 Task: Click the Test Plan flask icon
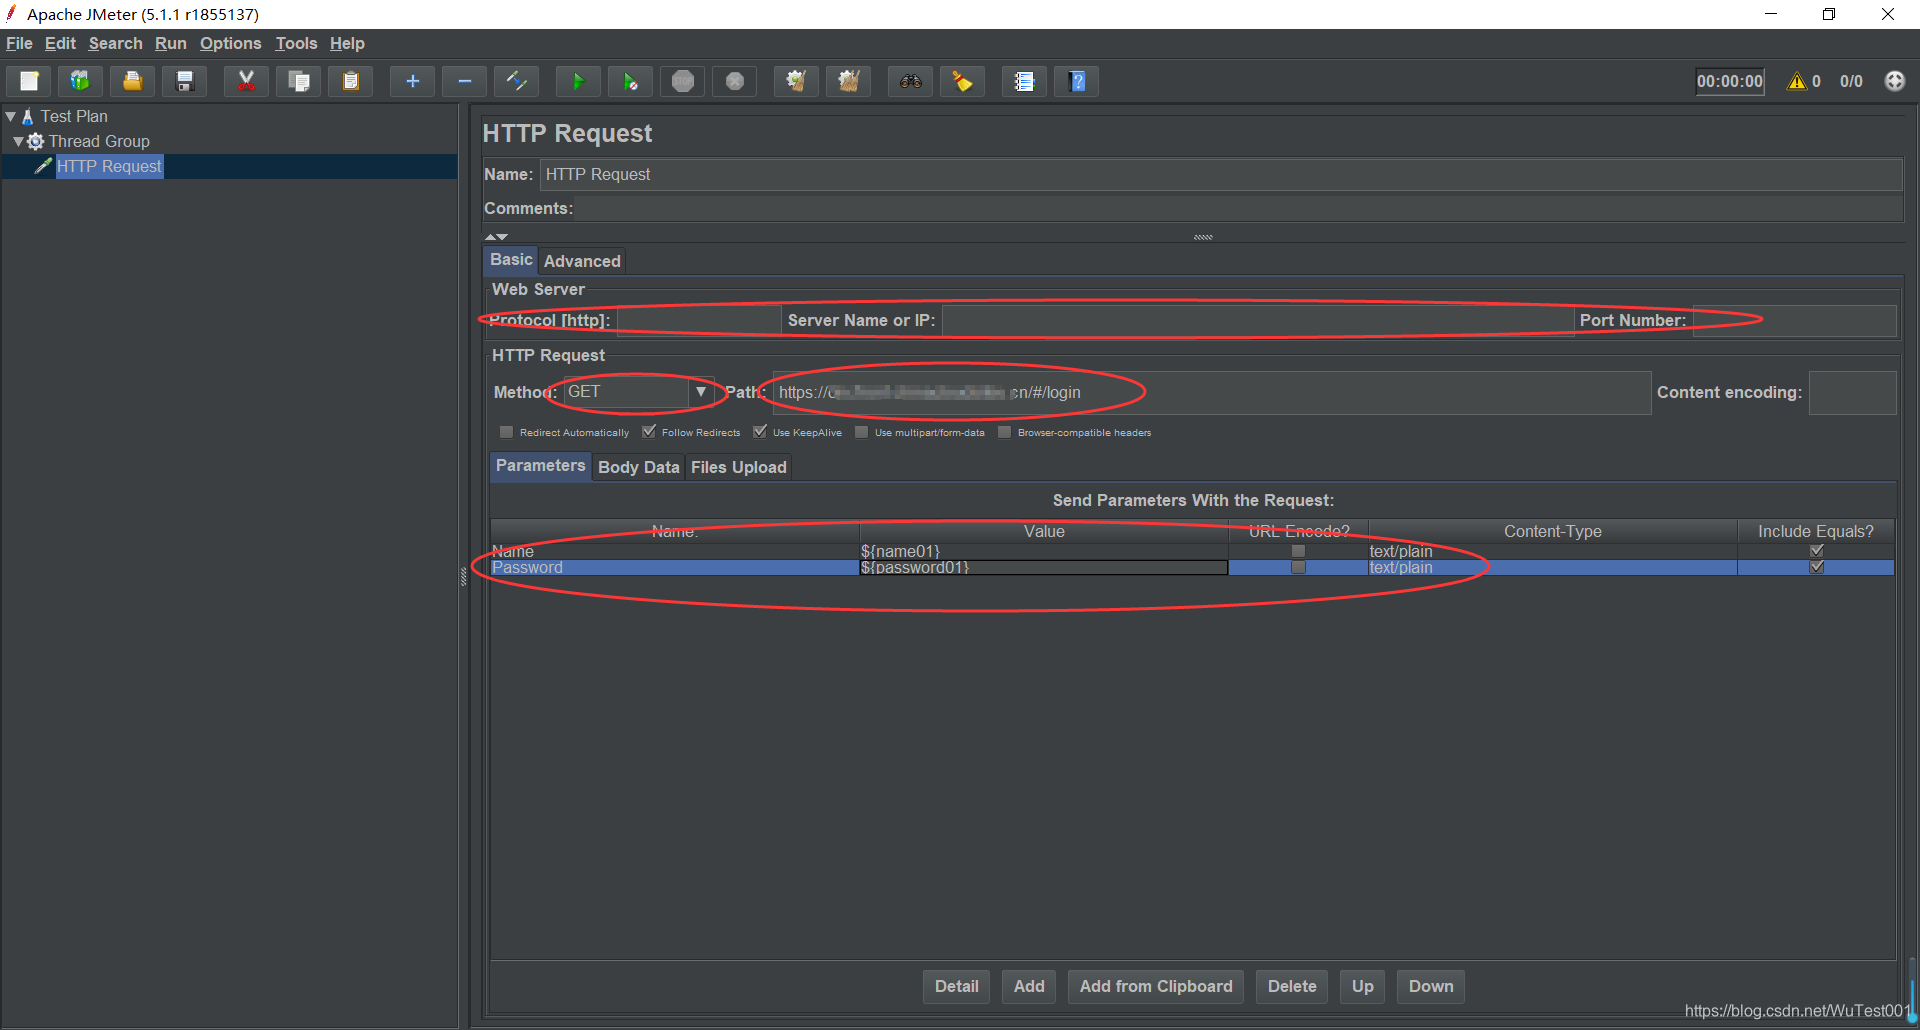pyautogui.click(x=28, y=116)
